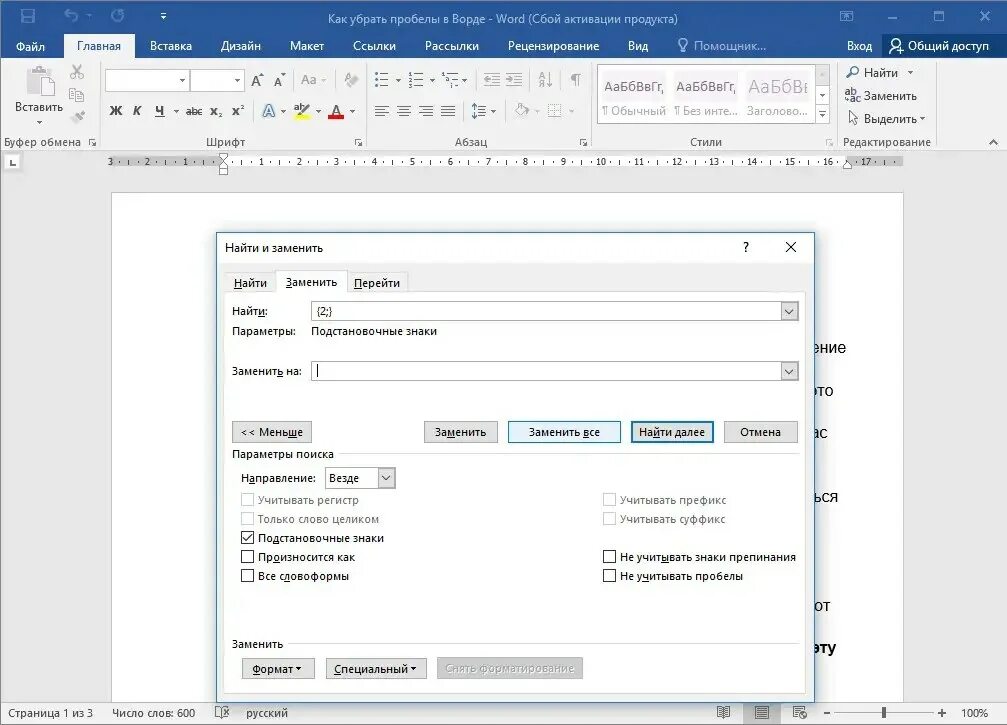Check 'Произносится как' checkbox
The height and width of the screenshot is (725, 1007).
[247, 557]
